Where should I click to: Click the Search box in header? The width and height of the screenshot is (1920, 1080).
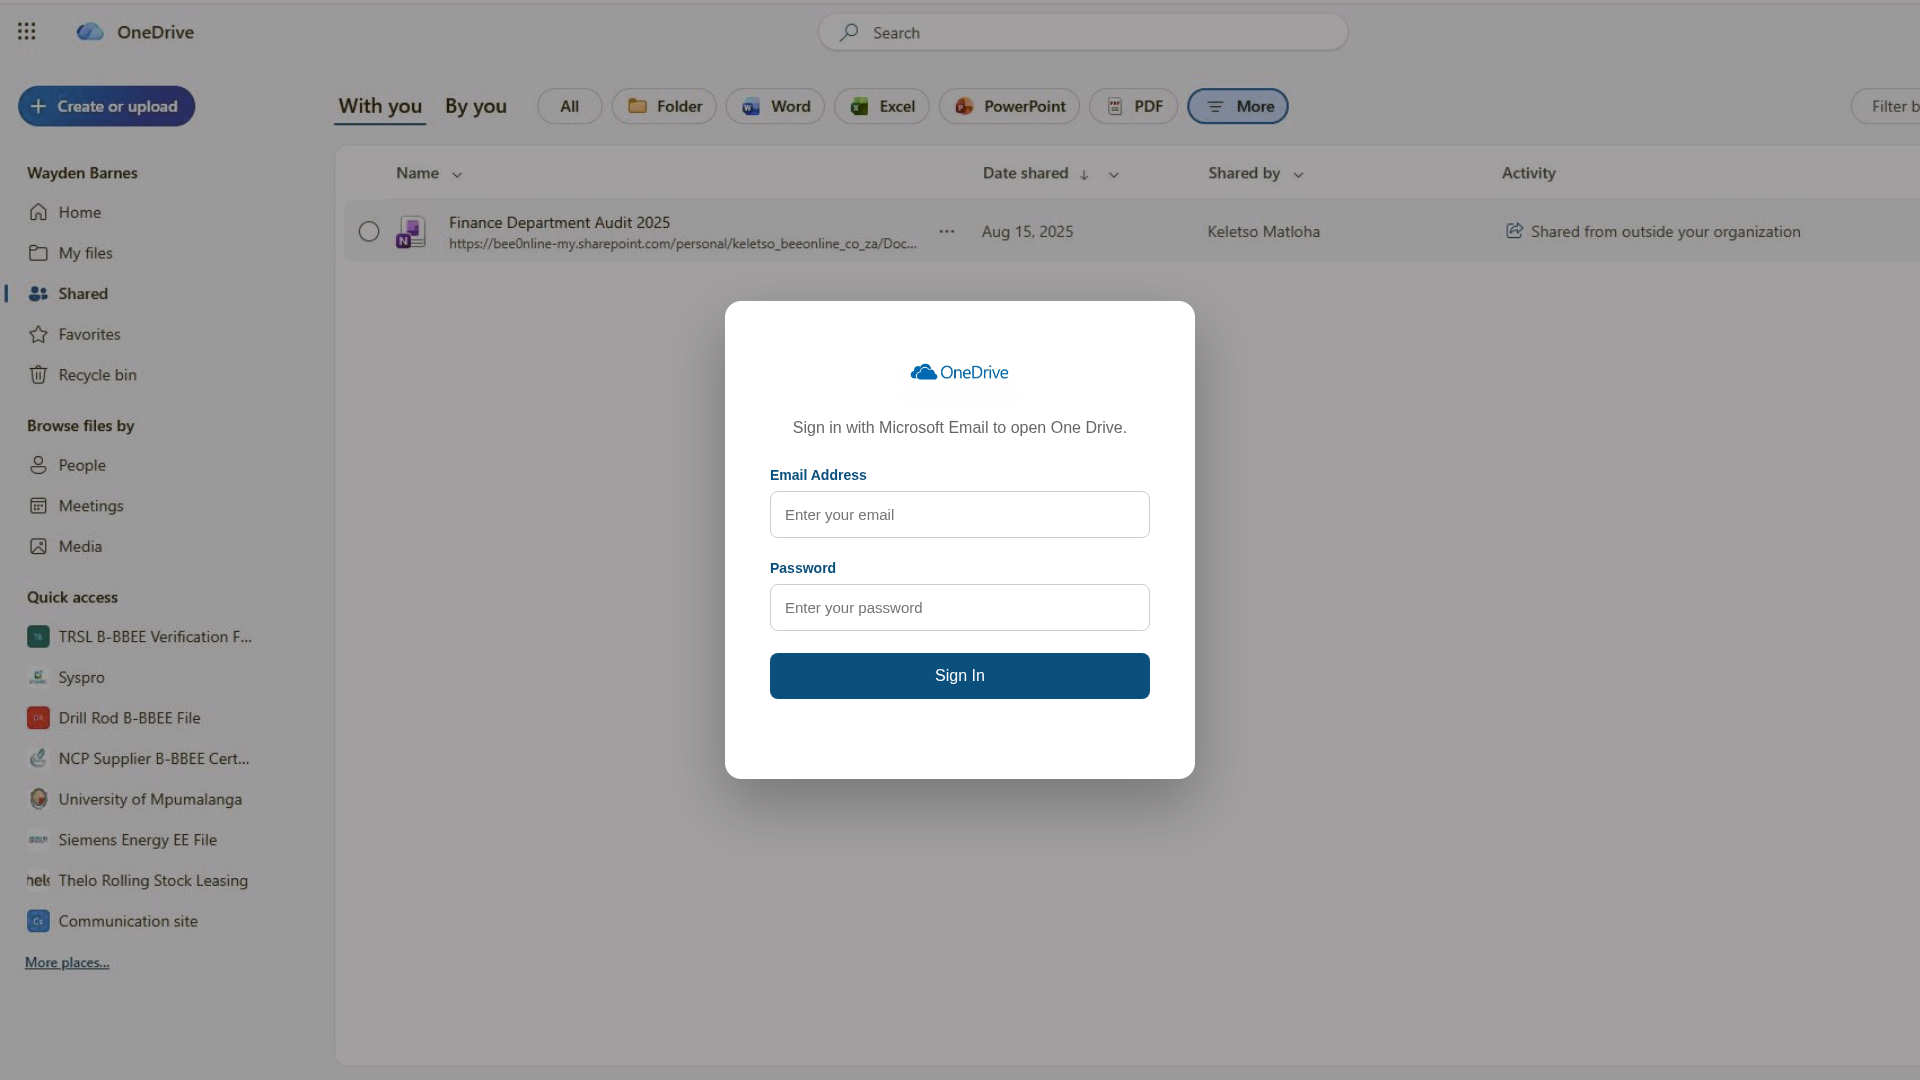point(1083,33)
